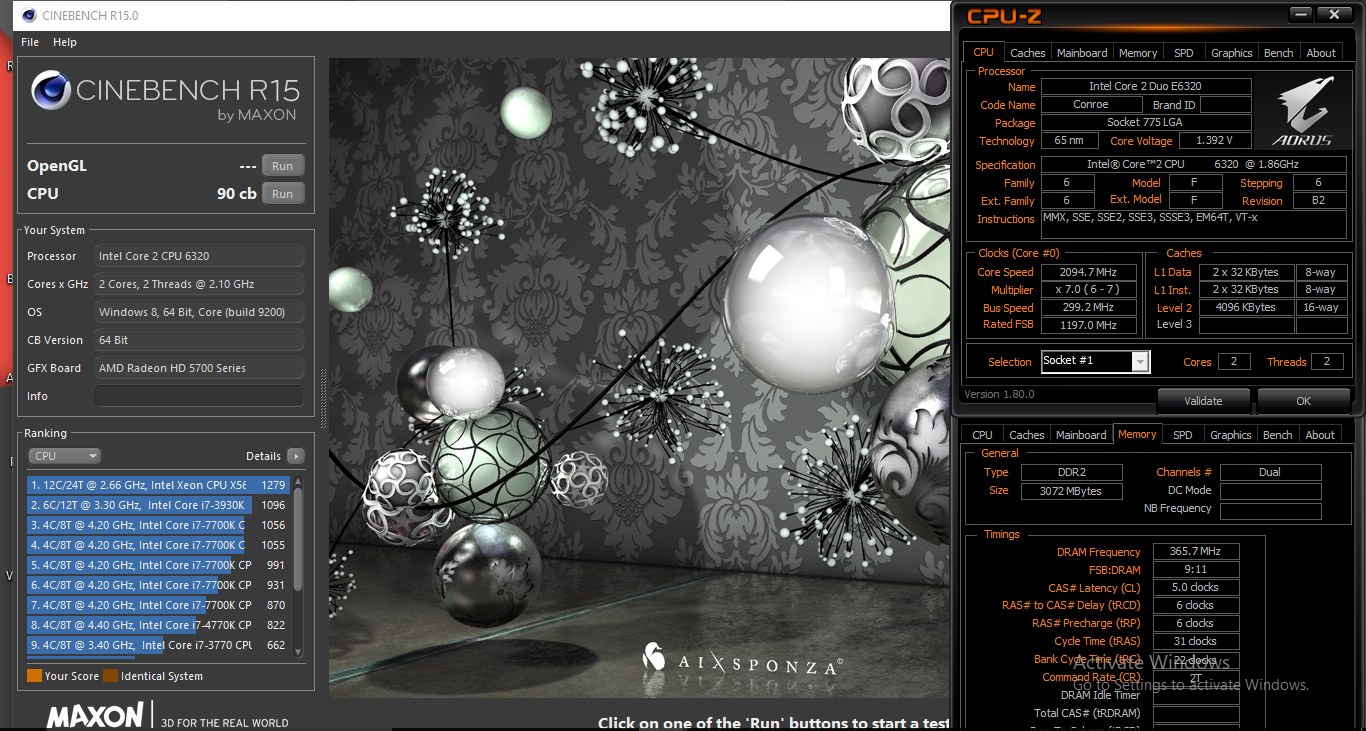1366x731 pixels.
Task: Switch to Graphics tab in top CPU-Z window
Action: (1231, 53)
